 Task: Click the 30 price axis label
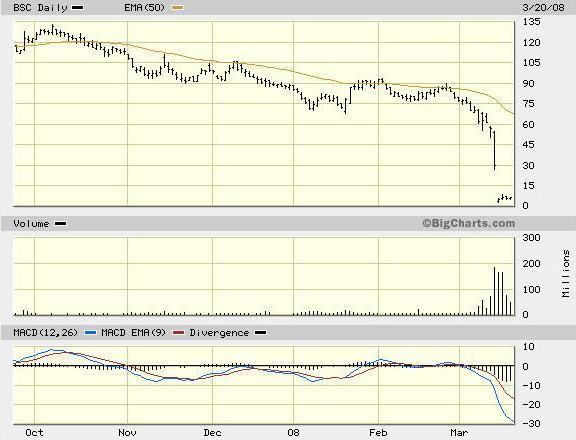point(529,166)
